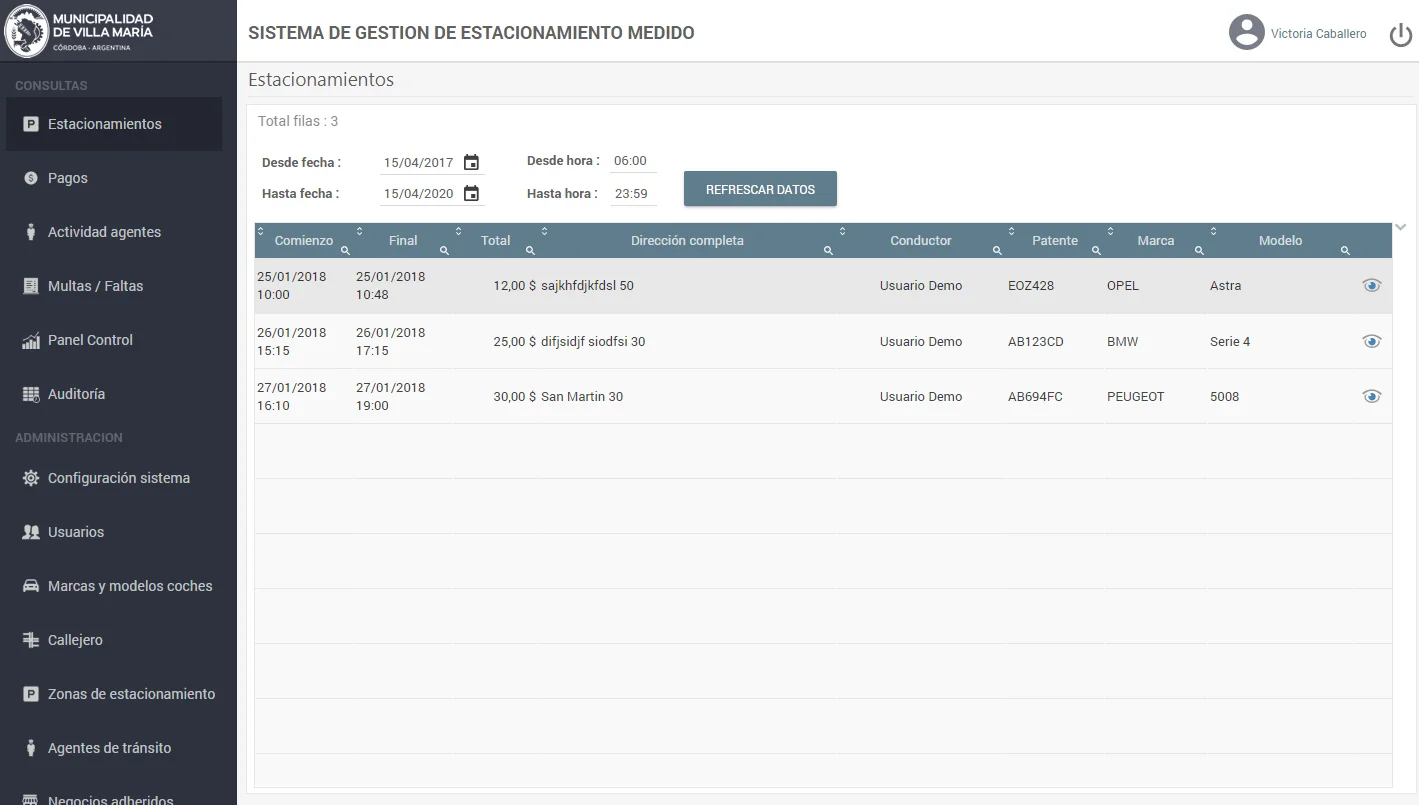Expand the chevron at table's top-right corner
This screenshot has height=805, width=1419.
[1401, 228]
